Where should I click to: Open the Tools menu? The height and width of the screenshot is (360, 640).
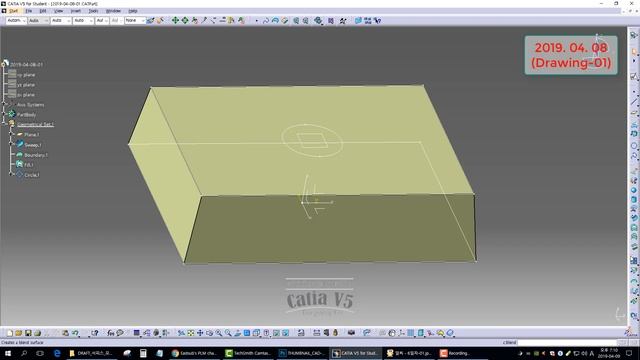point(93,11)
